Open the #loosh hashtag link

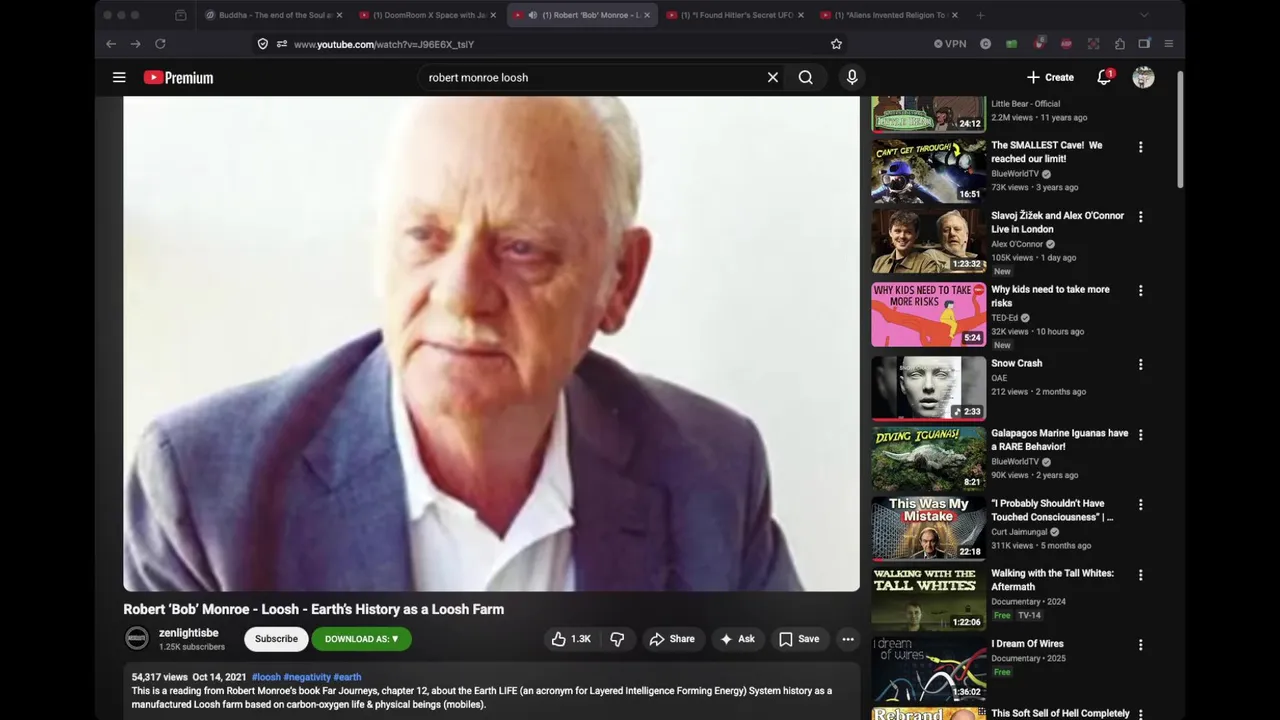266,677
